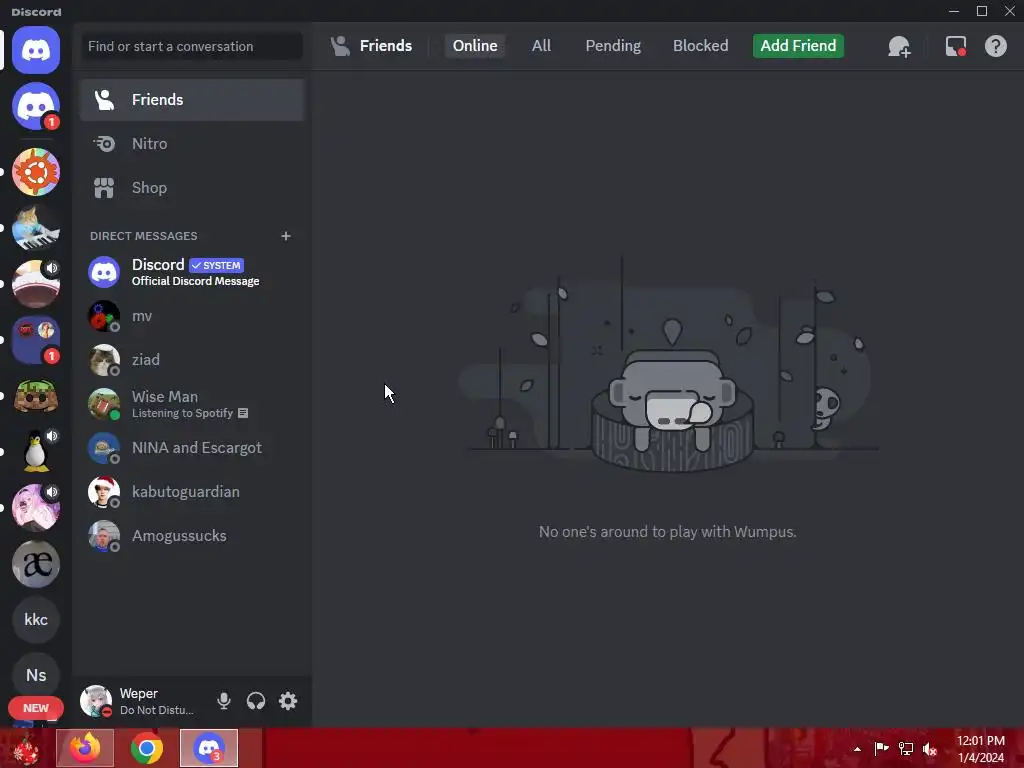Image resolution: width=1024 pixels, height=768 pixels.
Task: Click the Action Center flag icon
Action: pyautogui.click(x=881, y=748)
